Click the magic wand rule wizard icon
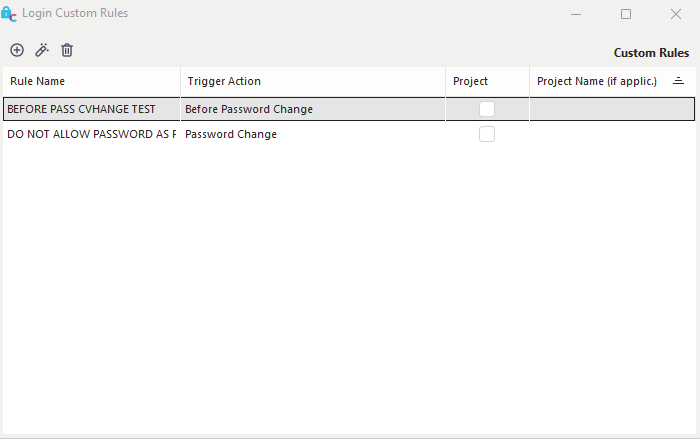Screen dimensions: 700x439 42,50
